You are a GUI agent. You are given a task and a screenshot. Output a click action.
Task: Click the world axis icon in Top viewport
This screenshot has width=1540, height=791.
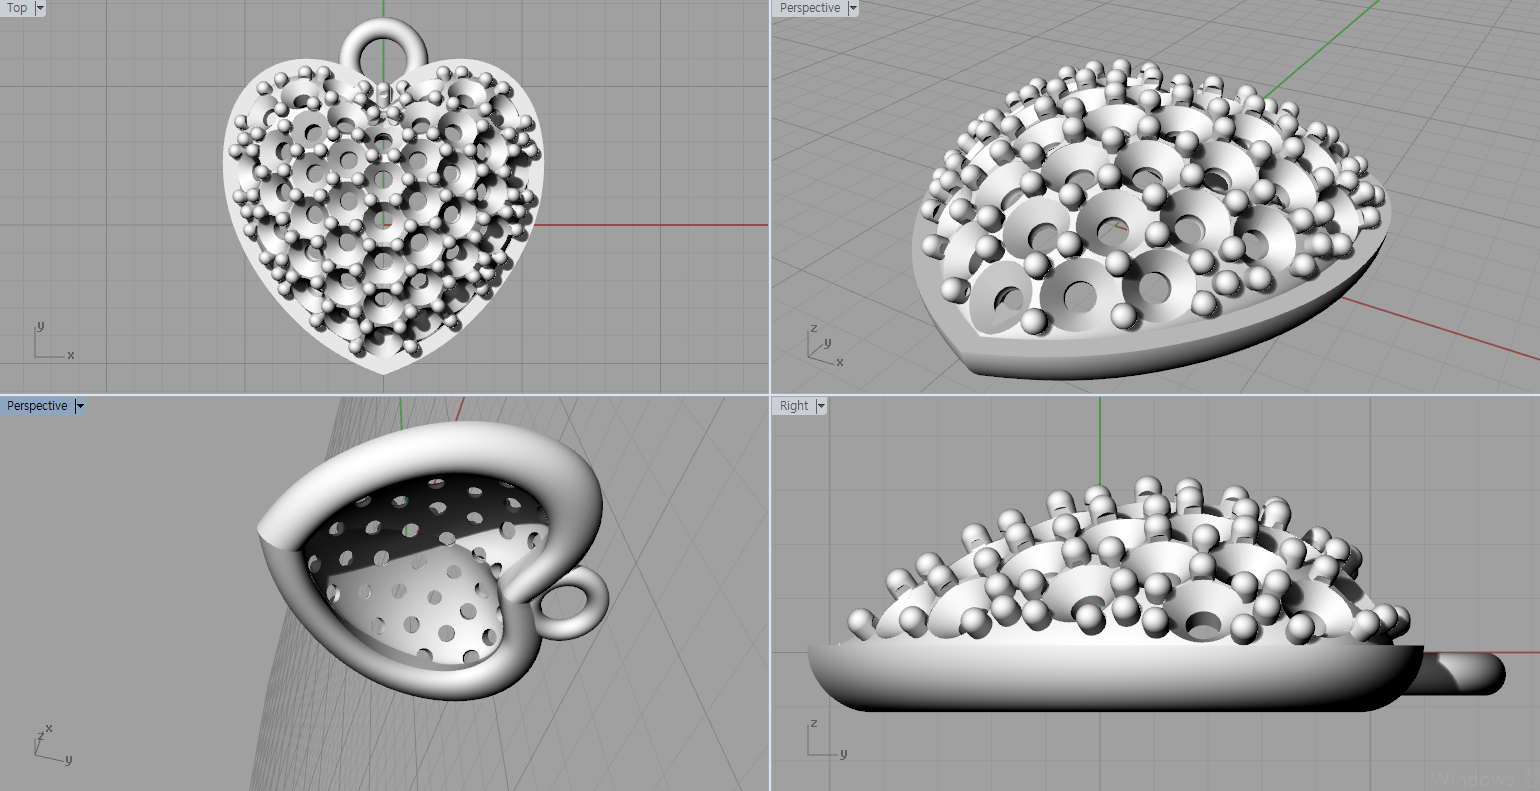point(50,343)
